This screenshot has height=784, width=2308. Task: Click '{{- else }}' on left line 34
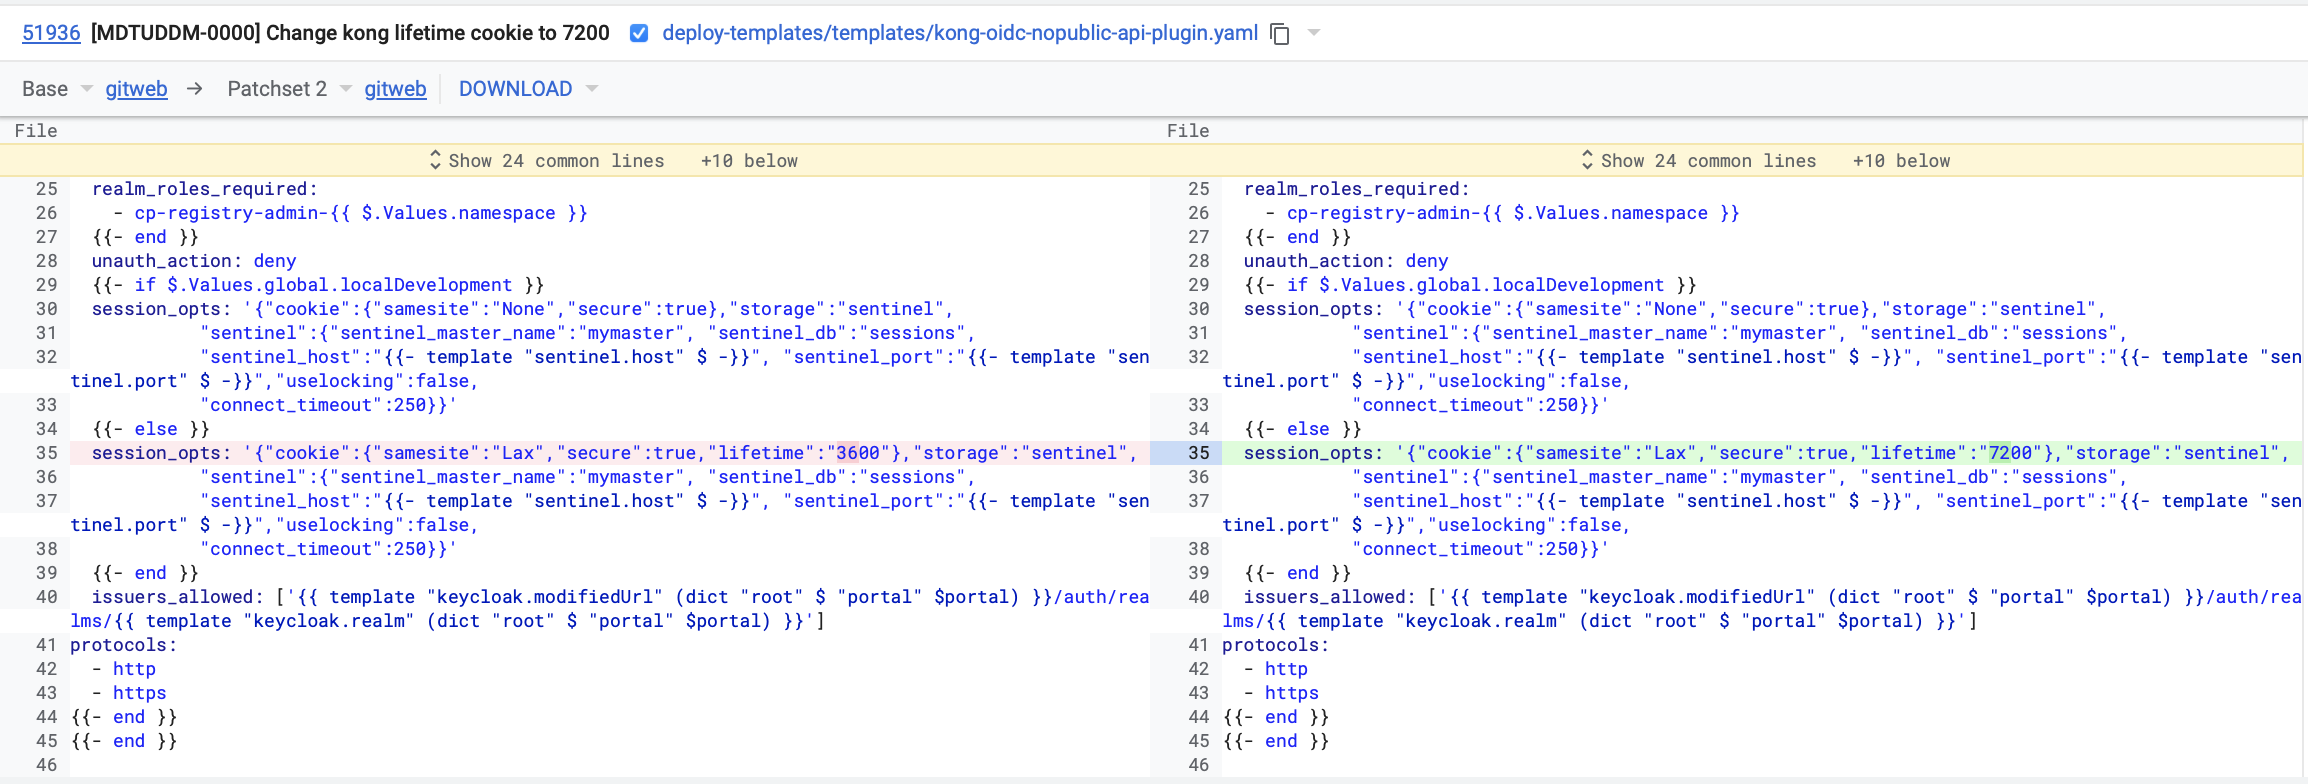[x=151, y=429]
